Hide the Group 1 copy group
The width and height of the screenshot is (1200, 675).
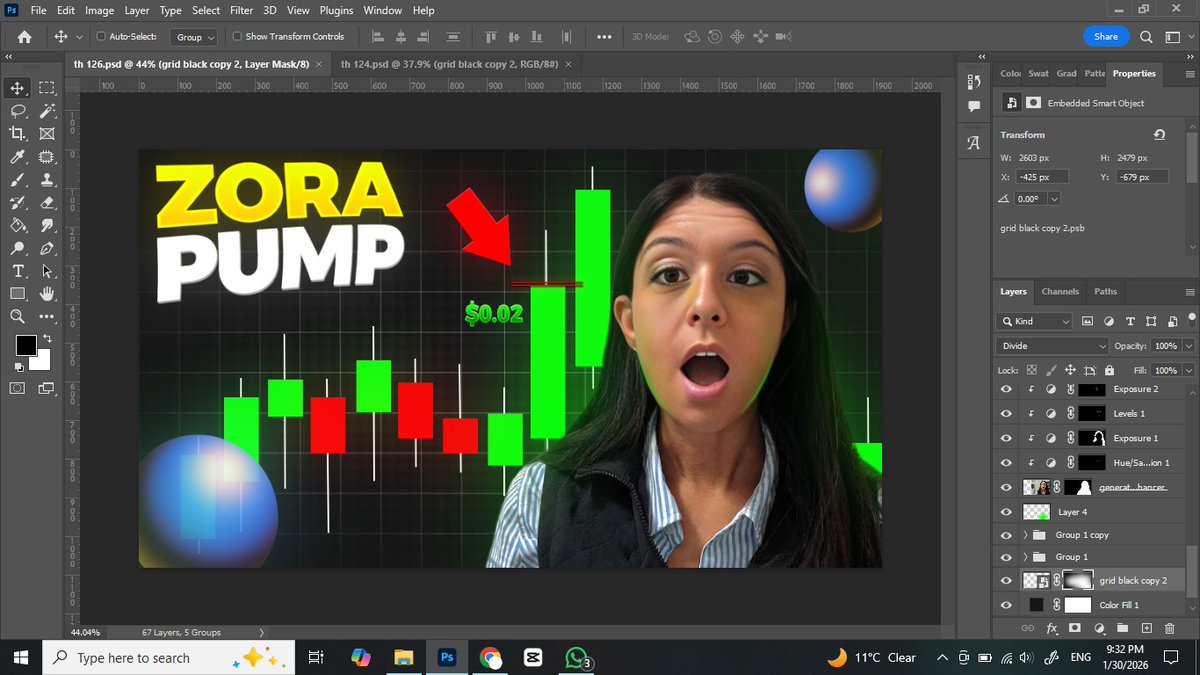tap(1006, 535)
